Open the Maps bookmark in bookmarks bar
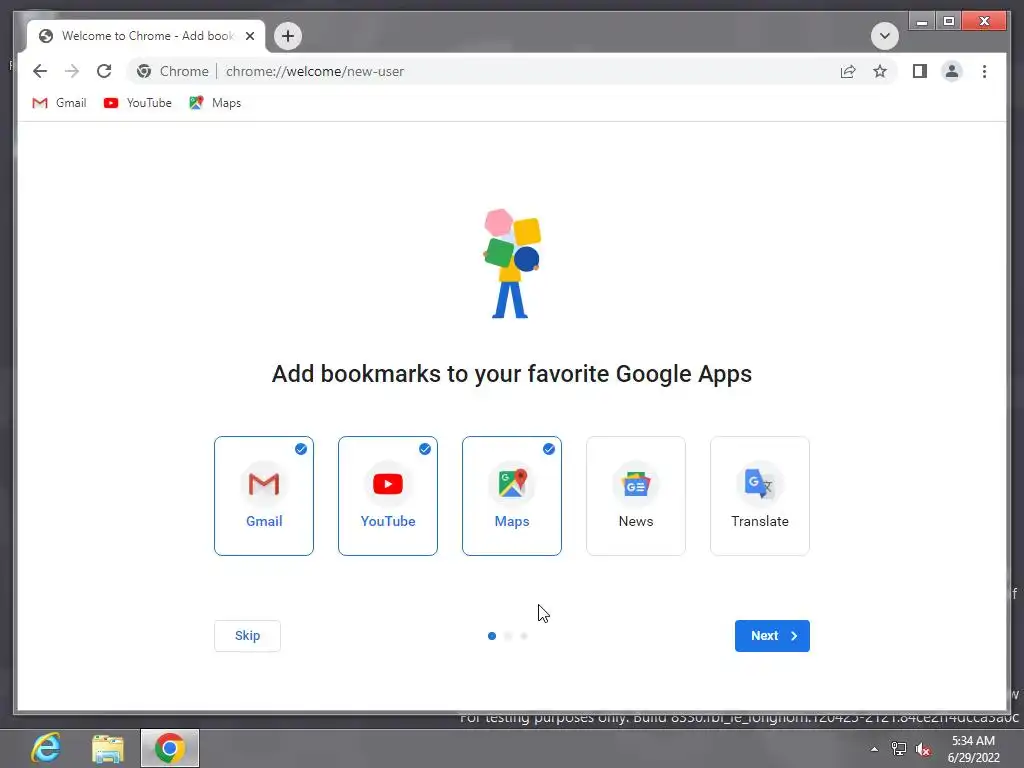Screen dimensions: 1024x768 tap(216, 103)
